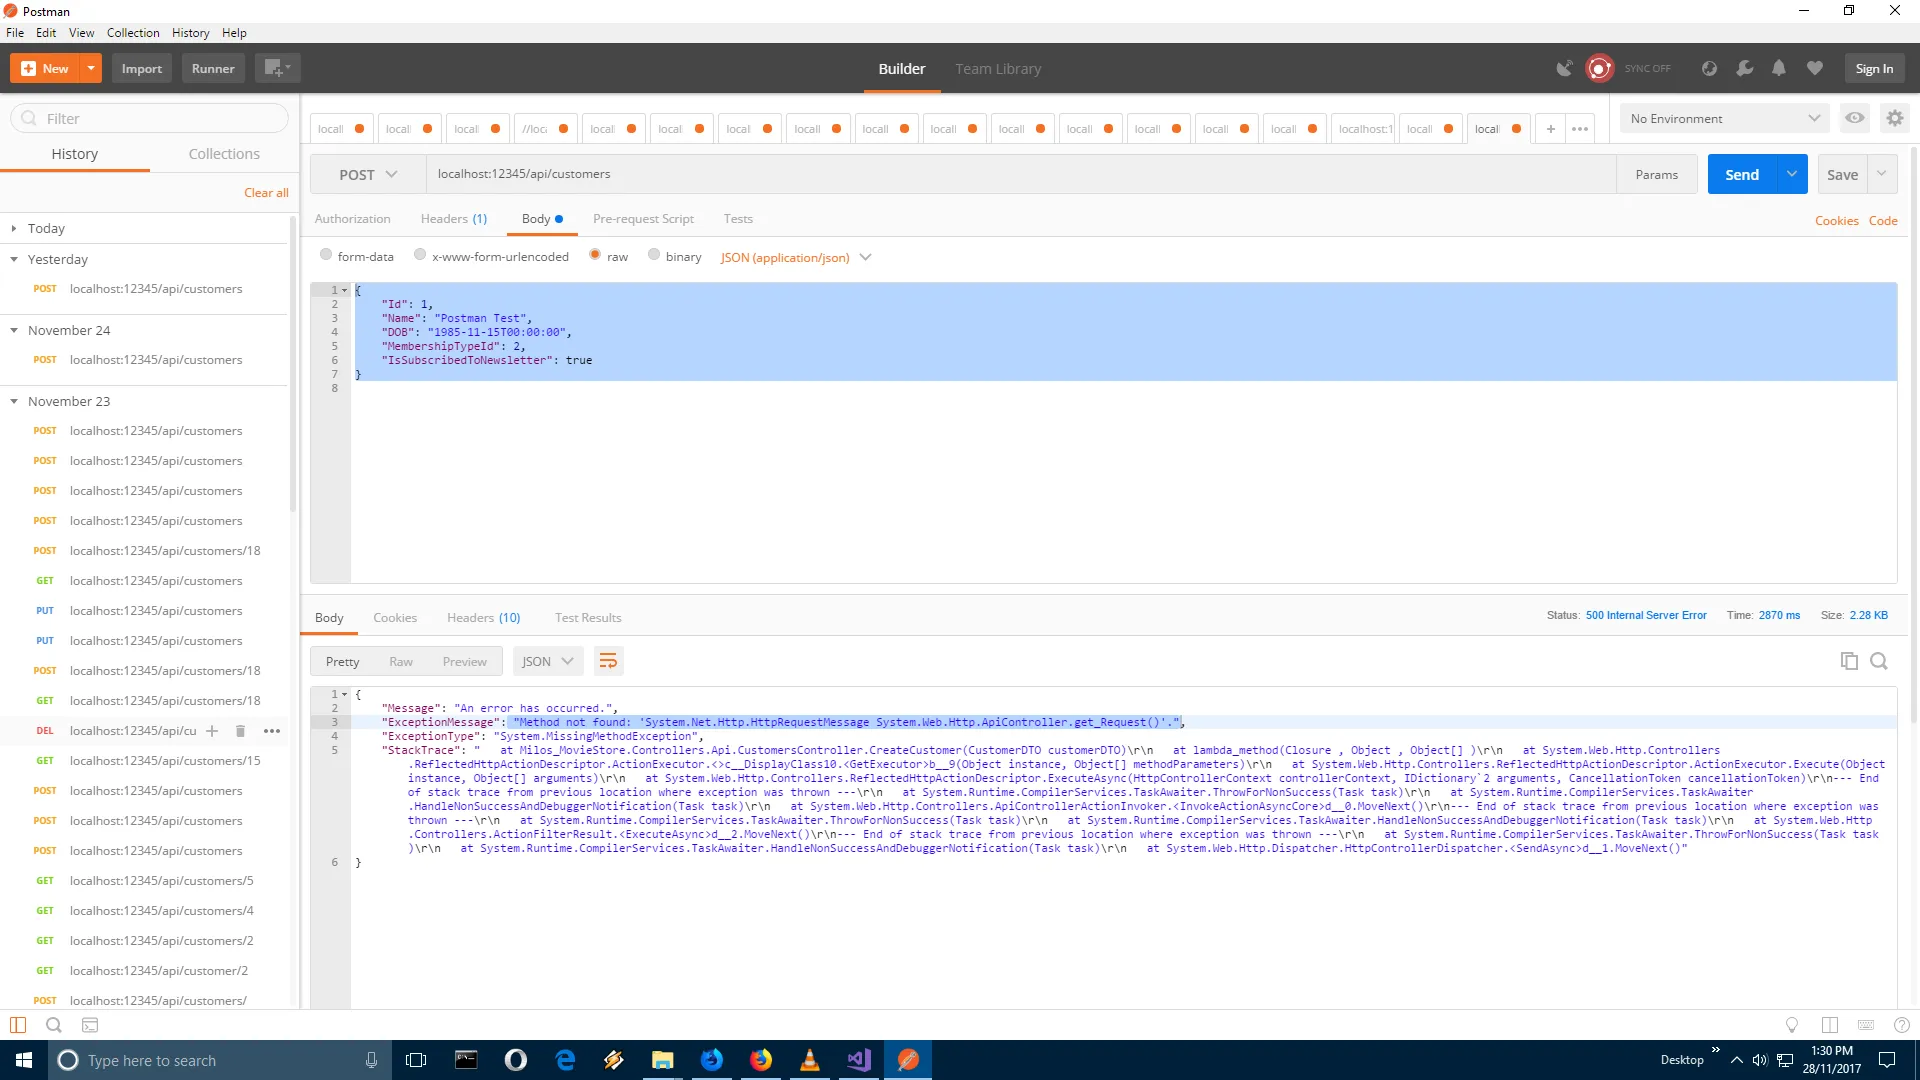Copy response body to clipboard
Screen dimensions: 1920x1080
[1849, 661]
